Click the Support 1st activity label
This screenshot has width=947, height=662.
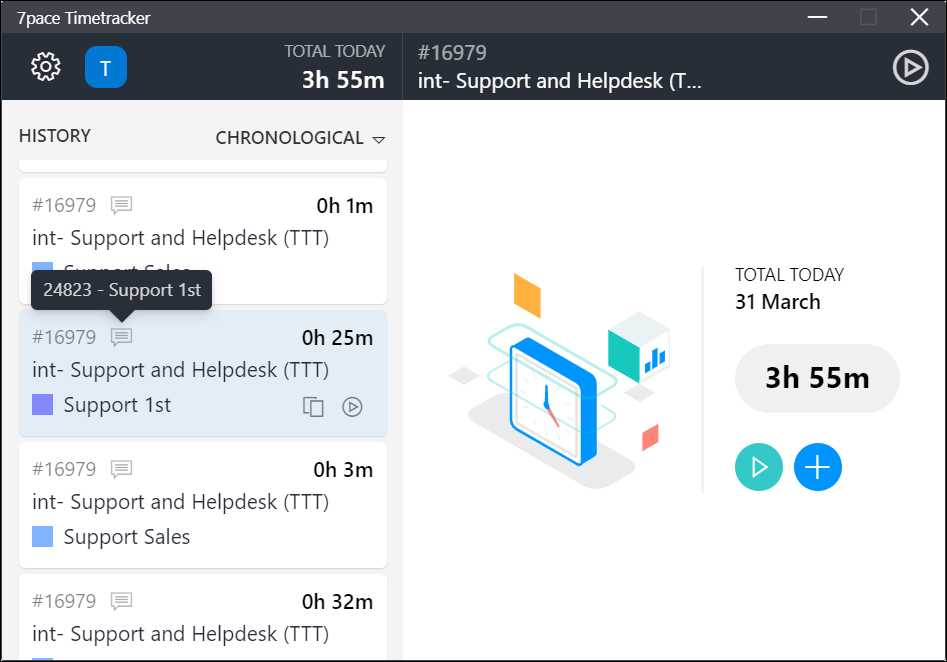point(117,405)
